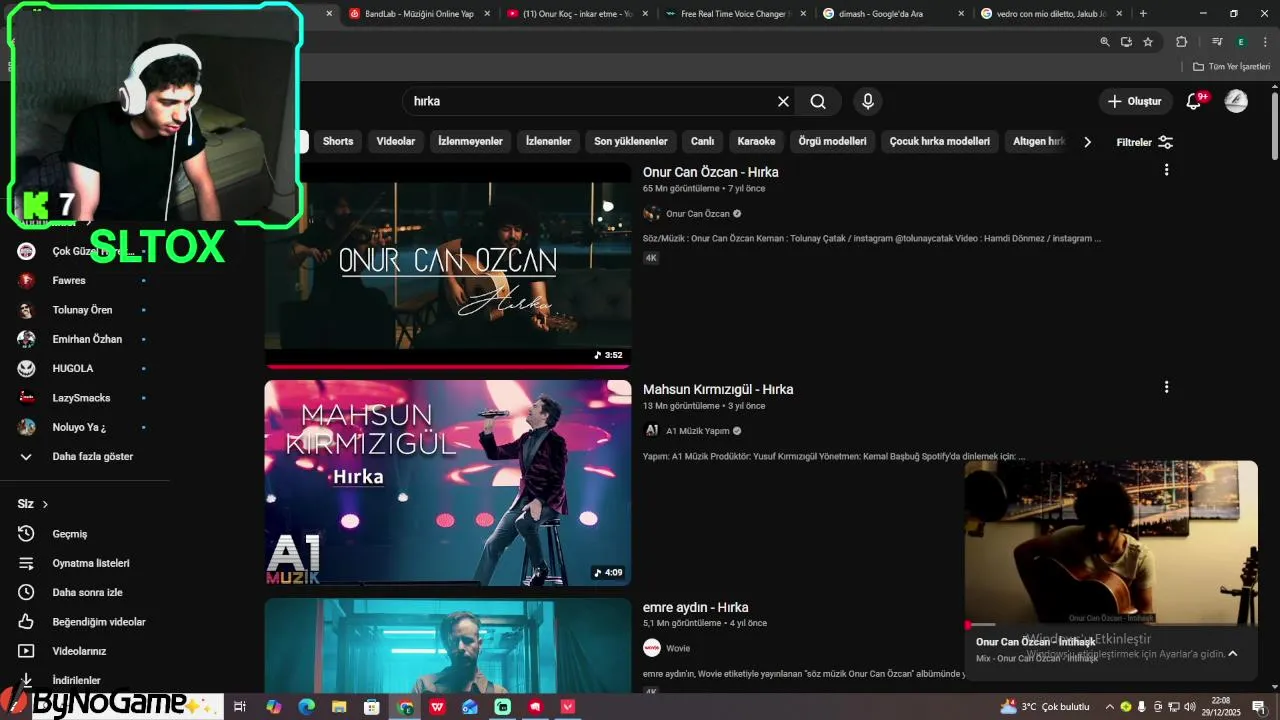The width and height of the screenshot is (1280, 720).
Task: Open a new browser tab
Action: pos(1143,14)
